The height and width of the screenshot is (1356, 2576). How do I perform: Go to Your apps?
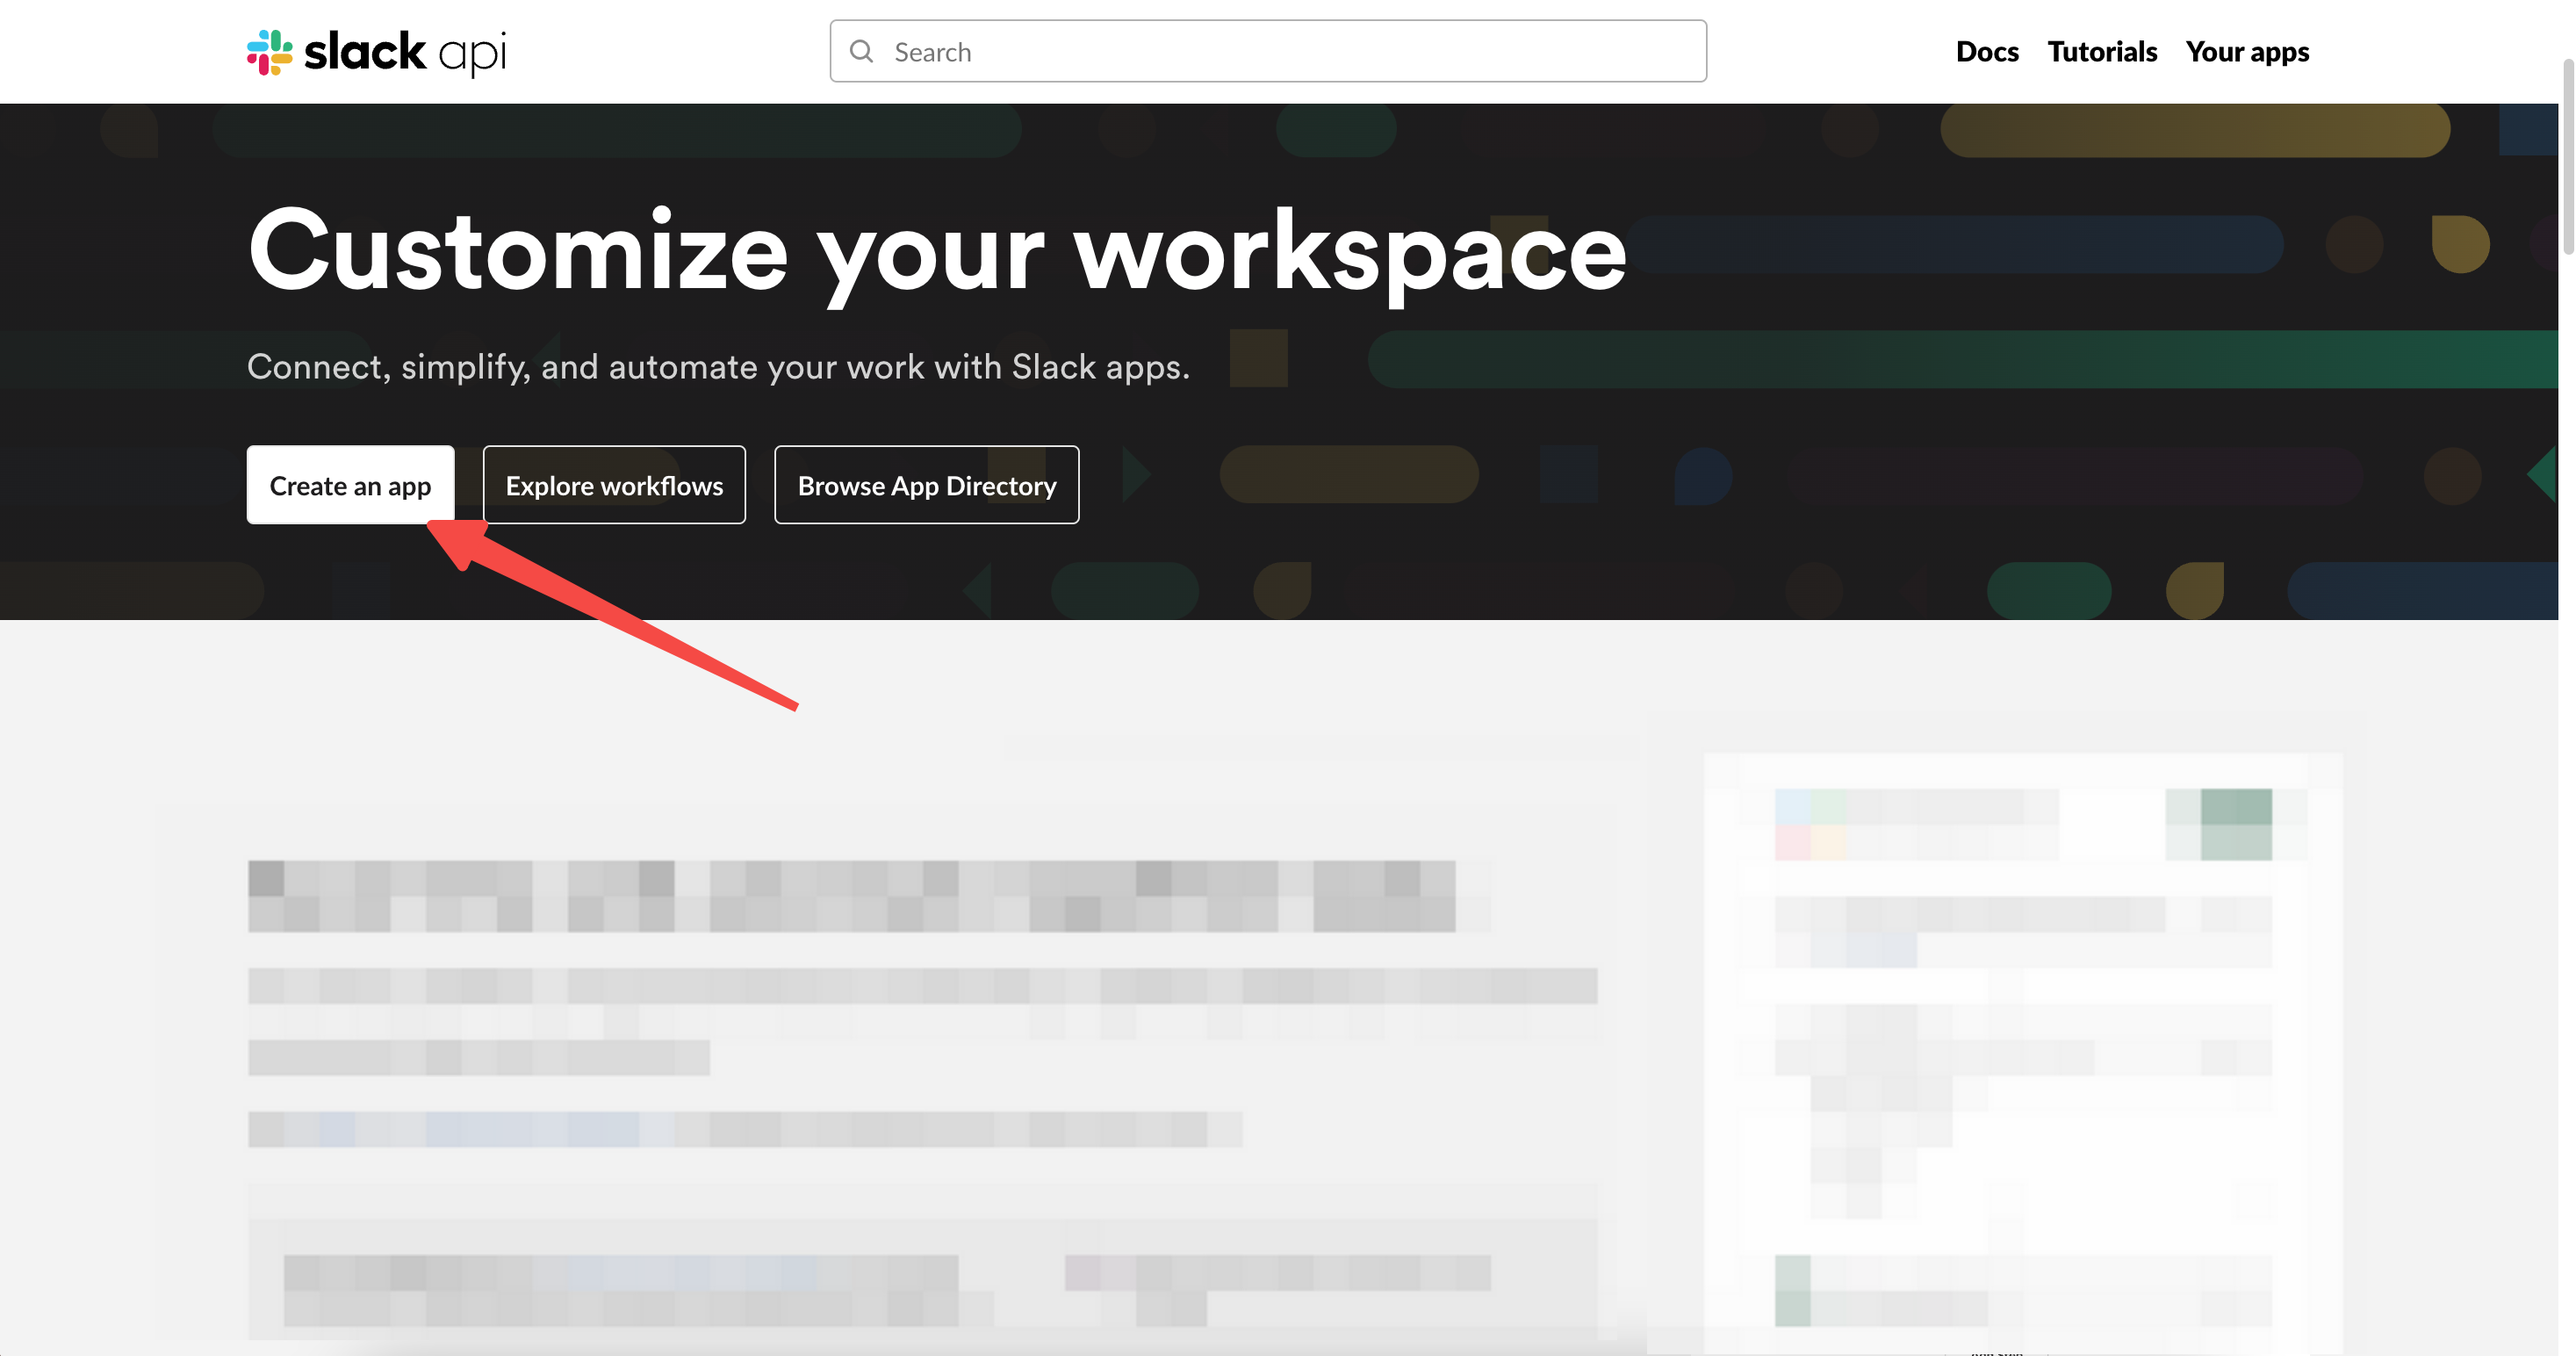click(2247, 52)
